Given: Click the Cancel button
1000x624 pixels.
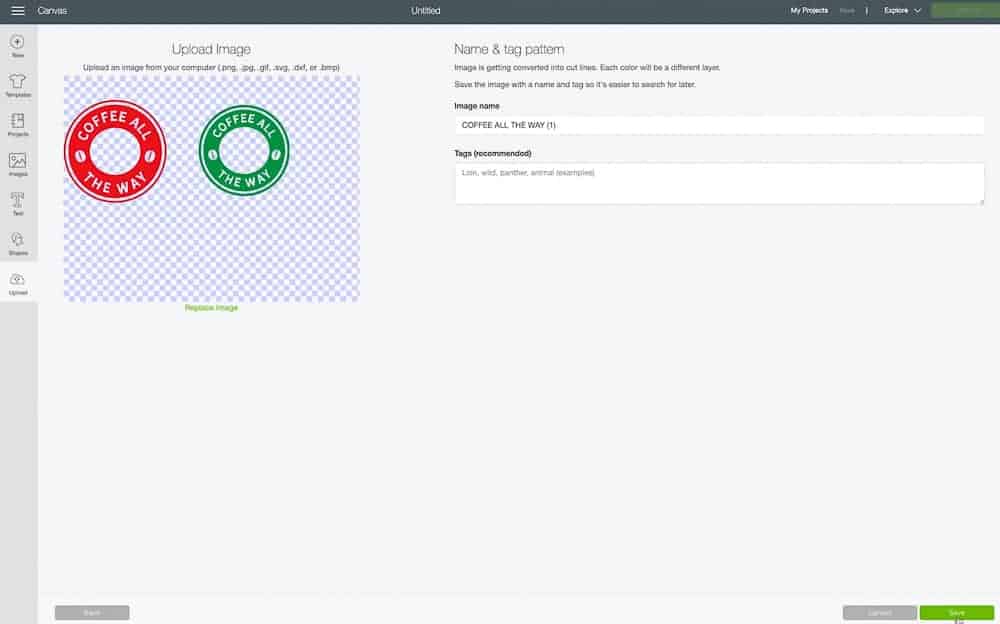Looking at the screenshot, I should [x=879, y=613].
